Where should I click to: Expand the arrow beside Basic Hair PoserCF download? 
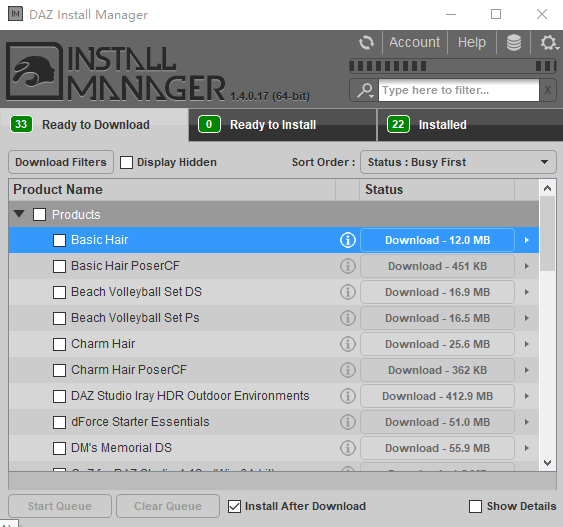(x=527, y=266)
